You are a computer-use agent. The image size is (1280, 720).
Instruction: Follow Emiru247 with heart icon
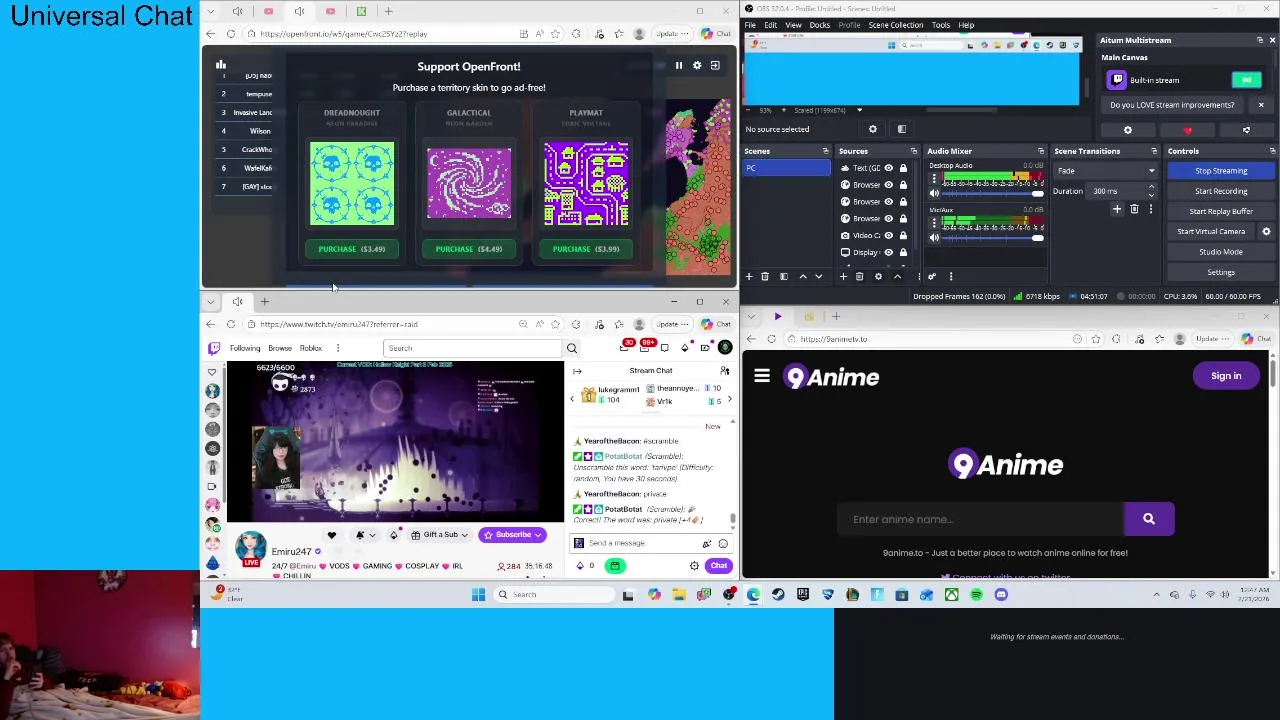(332, 535)
